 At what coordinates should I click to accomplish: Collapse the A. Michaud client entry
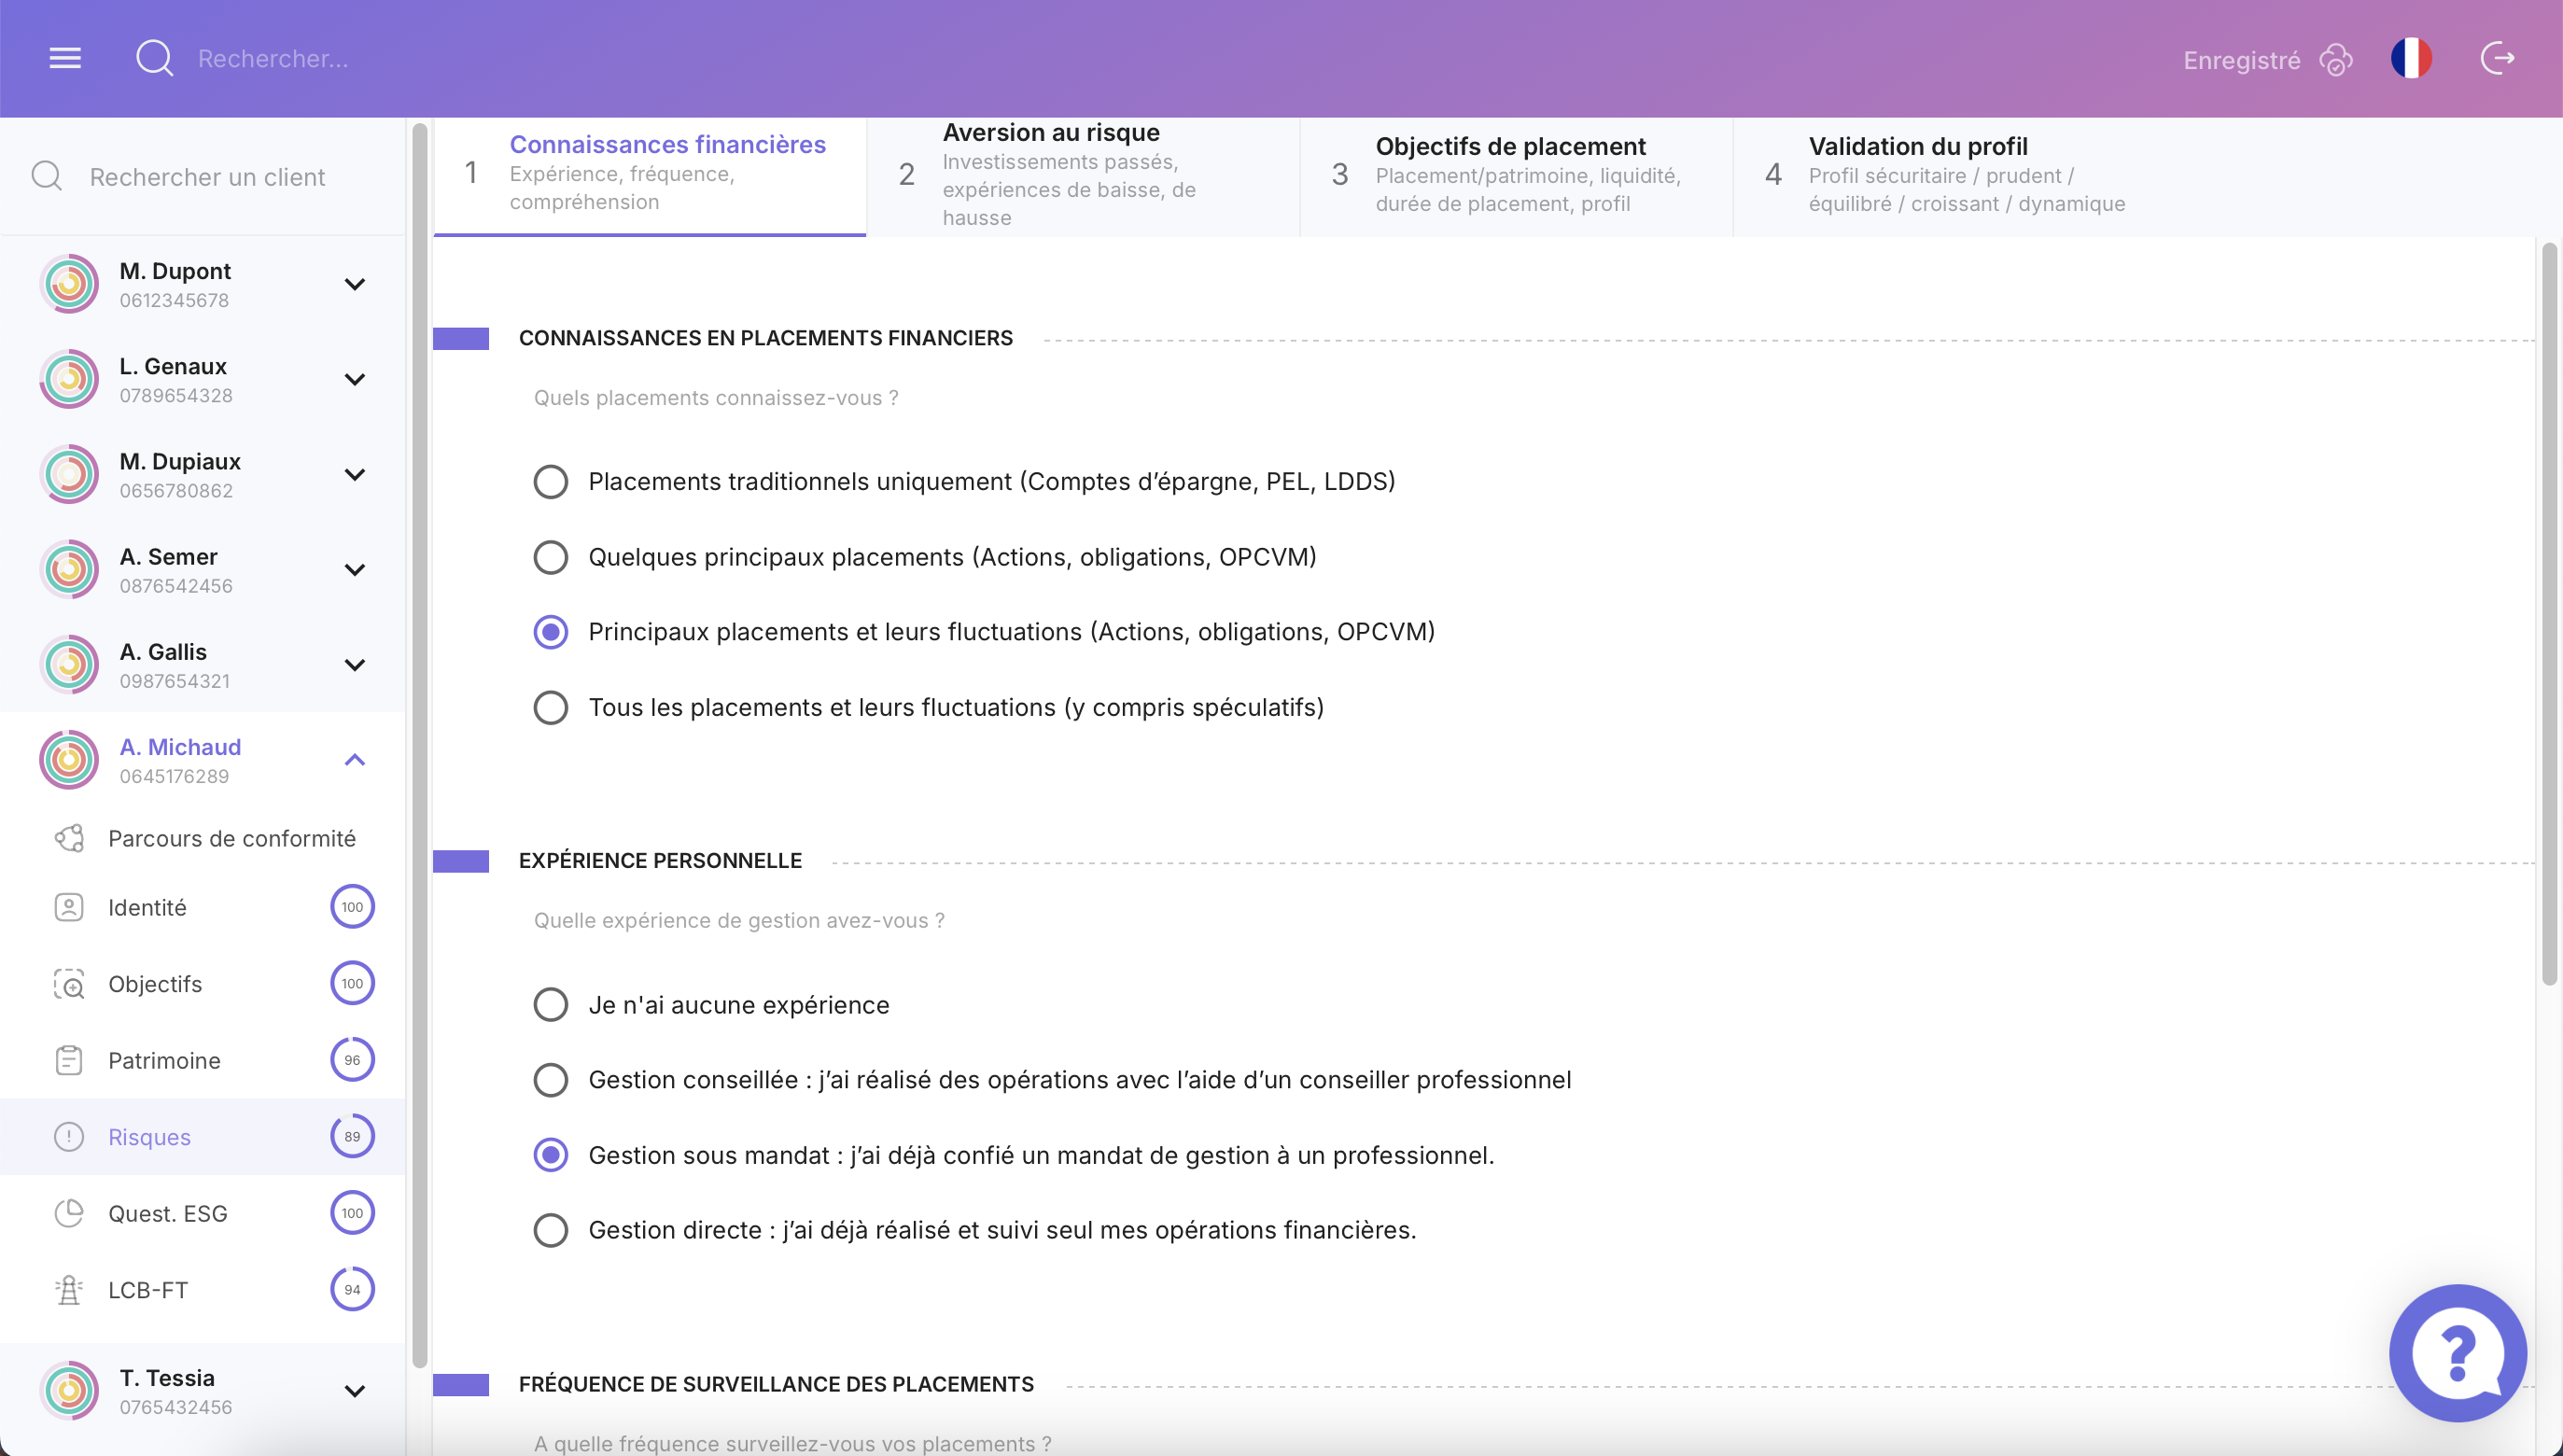coord(355,759)
